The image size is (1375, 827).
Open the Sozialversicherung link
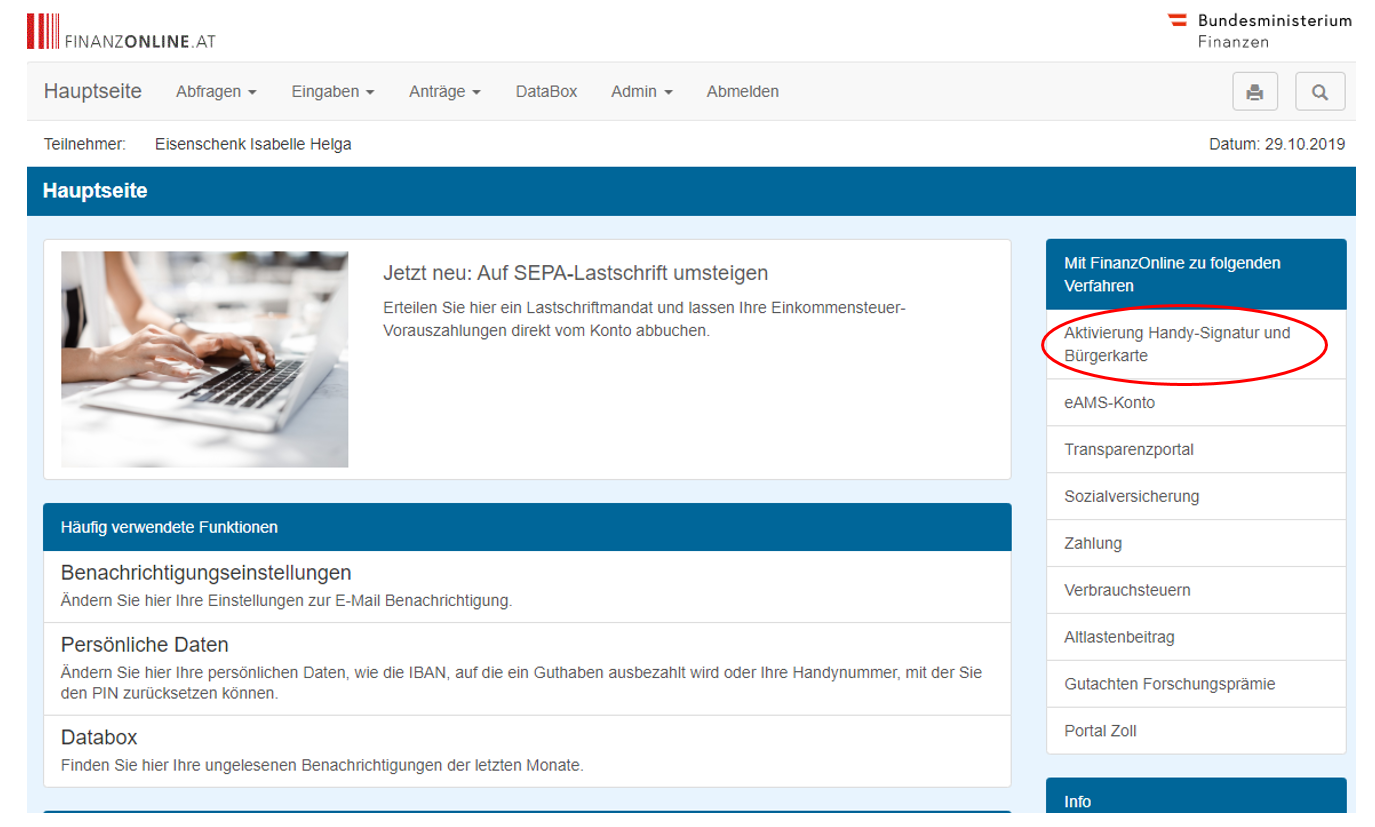[1131, 497]
